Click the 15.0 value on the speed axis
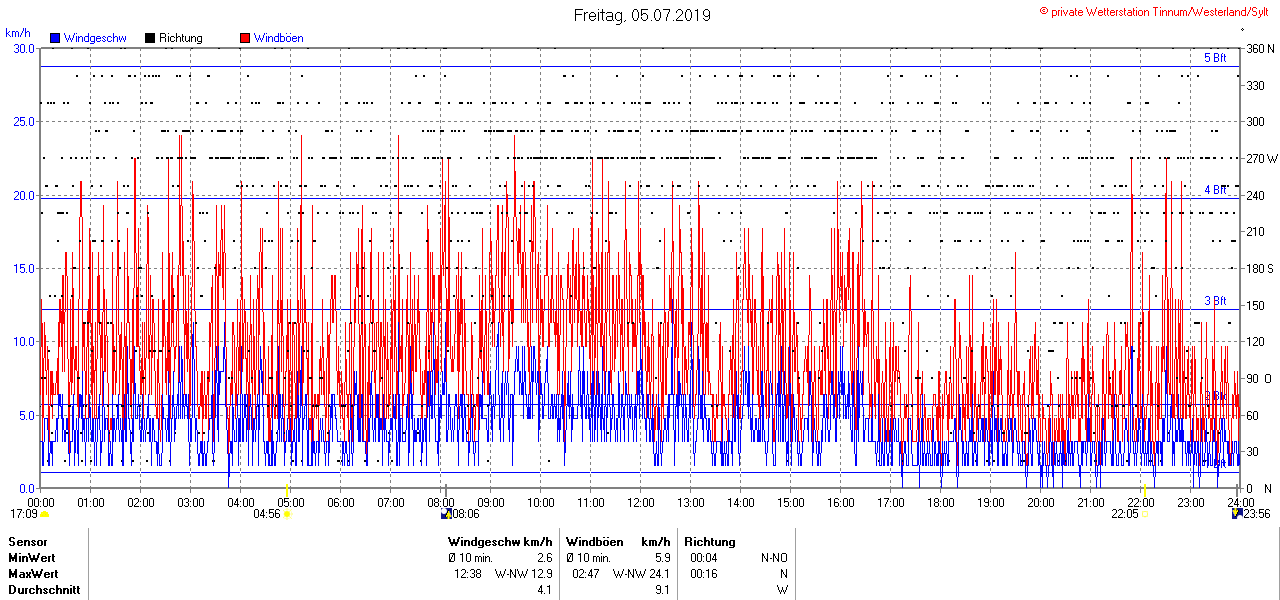 click(23, 268)
